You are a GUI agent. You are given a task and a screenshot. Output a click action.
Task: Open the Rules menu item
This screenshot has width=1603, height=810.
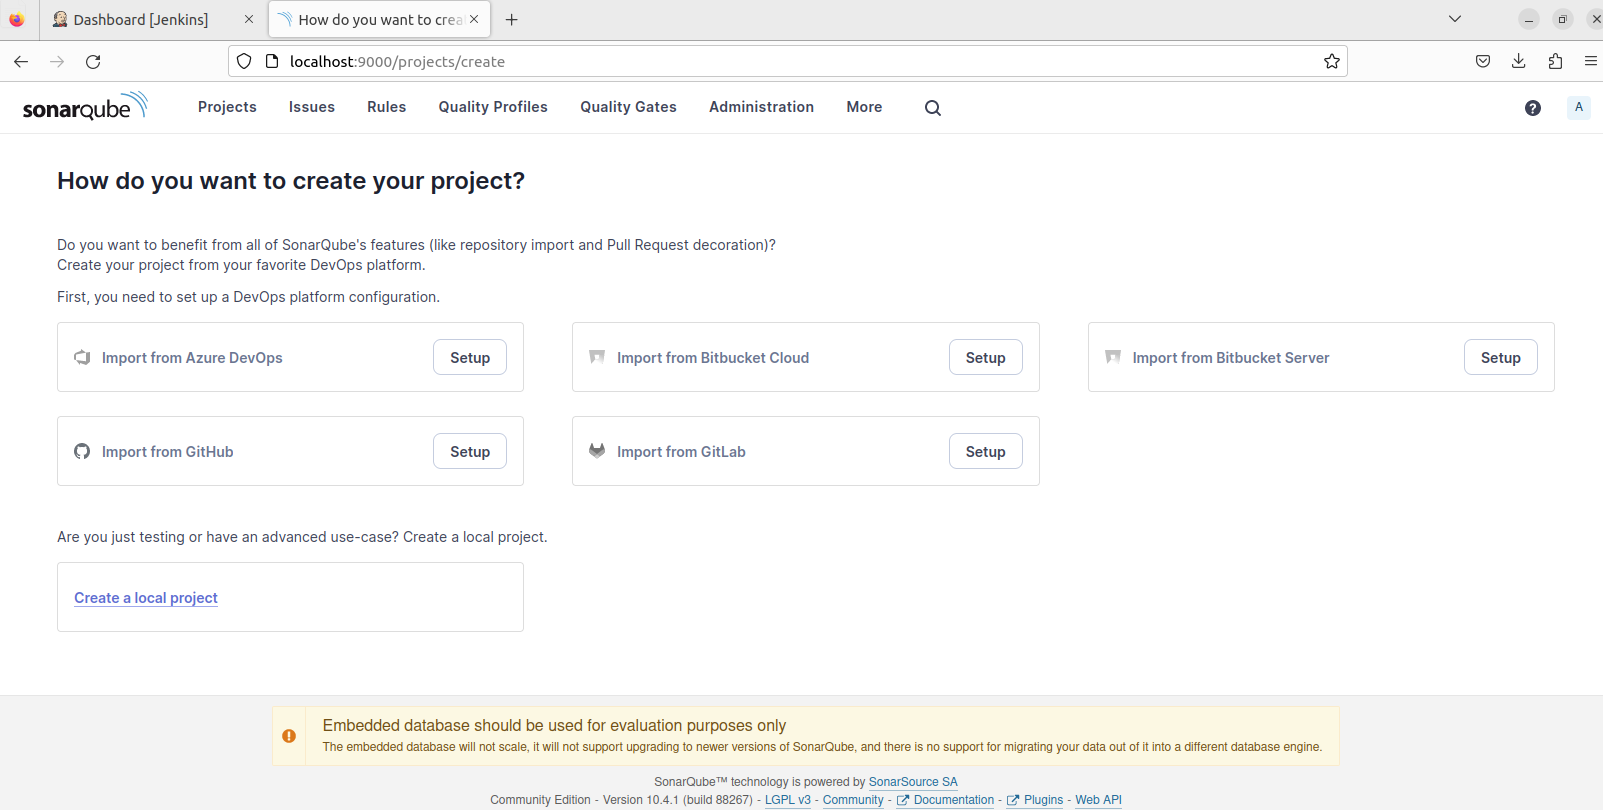pos(386,107)
